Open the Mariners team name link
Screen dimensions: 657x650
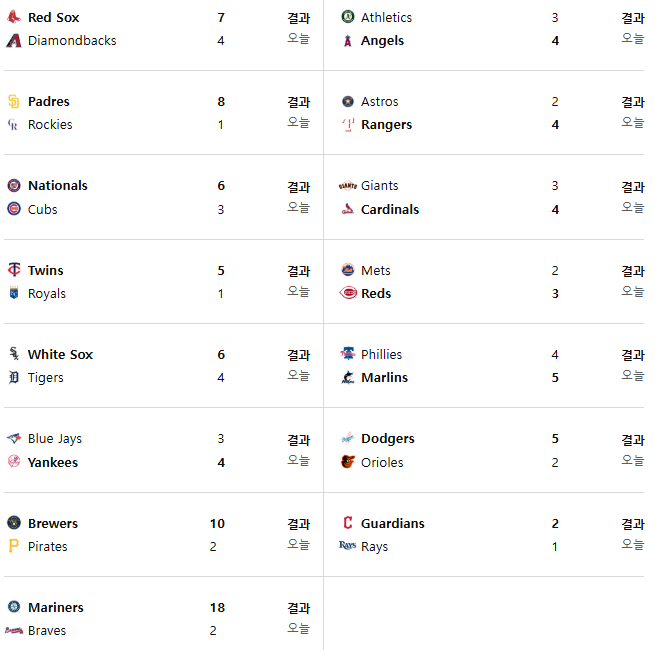pyautogui.click(x=56, y=607)
